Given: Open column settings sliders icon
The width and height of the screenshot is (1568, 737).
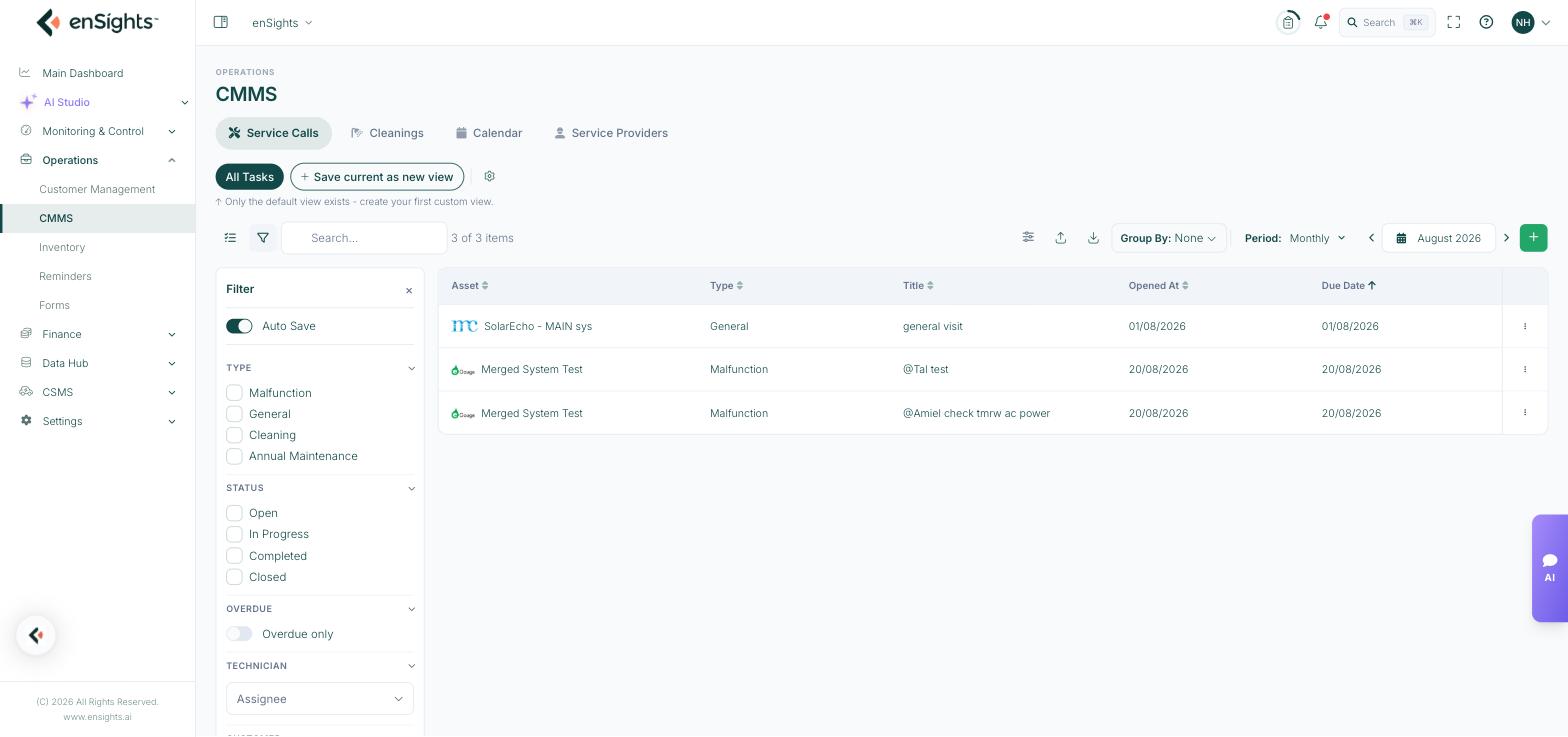Looking at the screenshot, I should [1028, 237].
